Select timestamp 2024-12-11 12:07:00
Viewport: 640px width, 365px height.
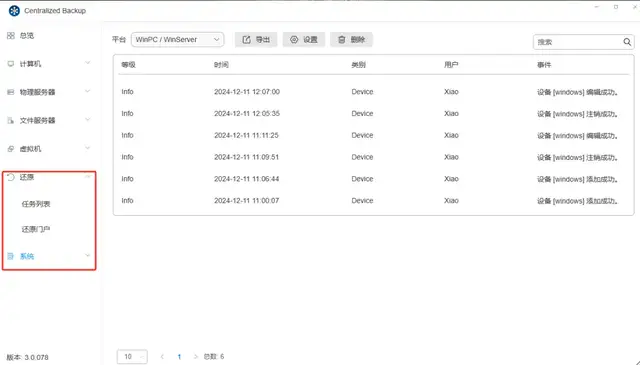click(247, 92)
